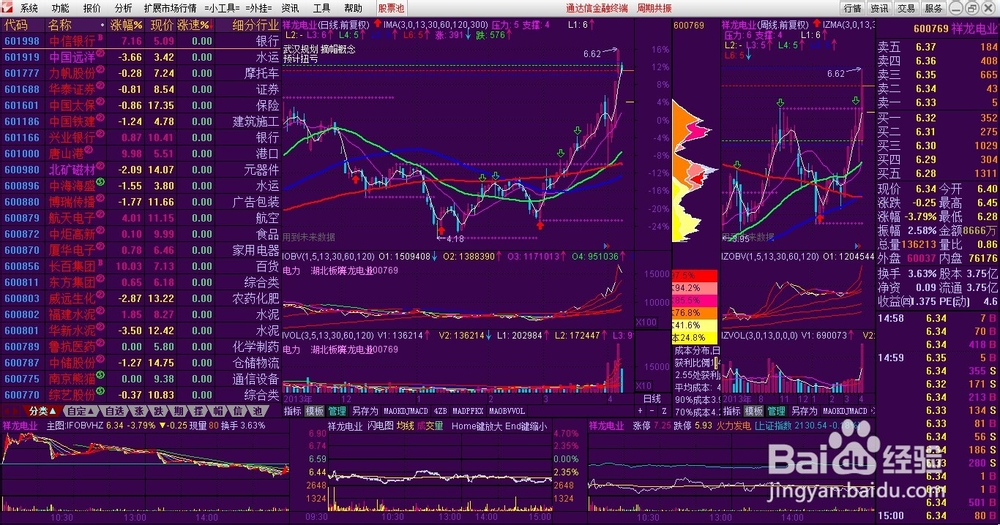This screenshot has height=525, width=1000.
Task: Sort the list by 涨幅% column header
Action: pyautogui.click(x=126, y=26)
